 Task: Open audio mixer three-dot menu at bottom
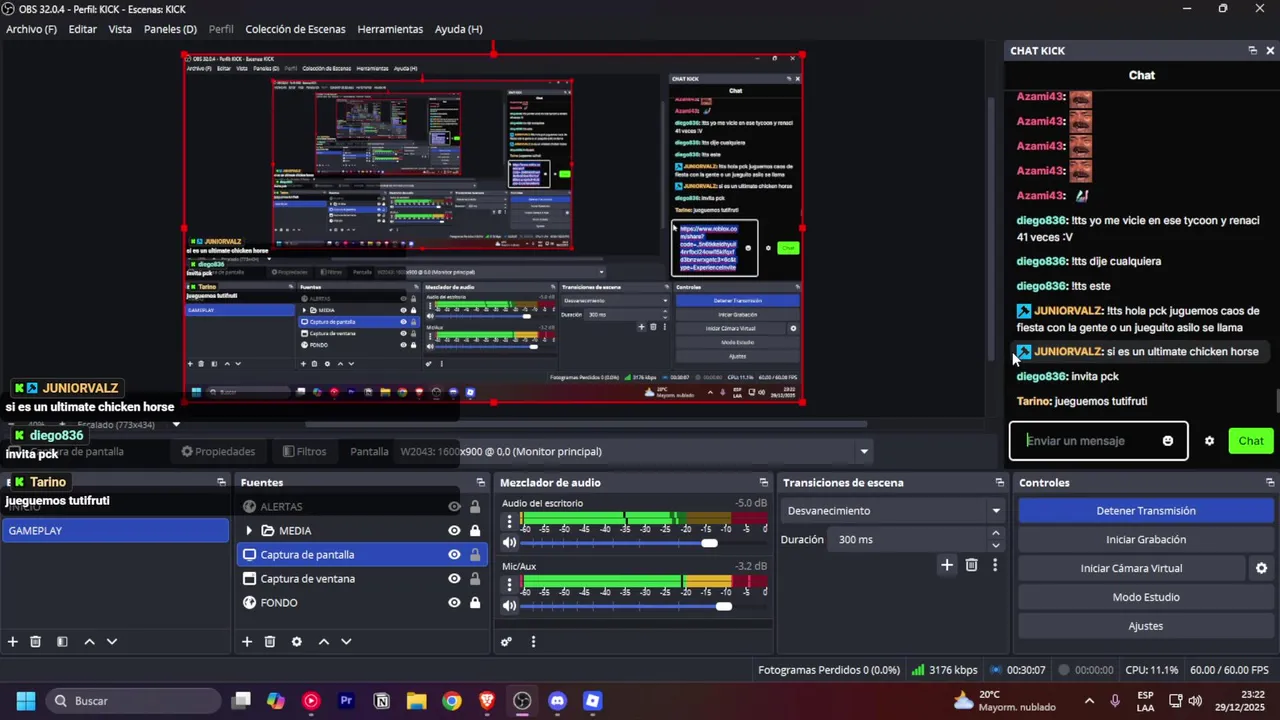(x=533, y=642)
